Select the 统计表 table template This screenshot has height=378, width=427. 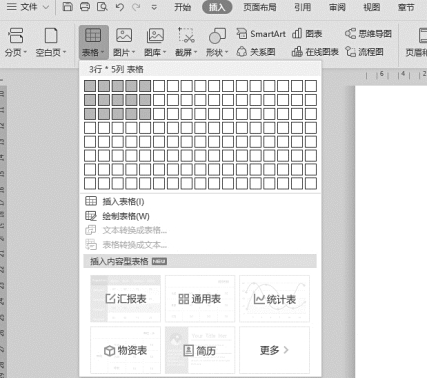(x=274, y=299)
